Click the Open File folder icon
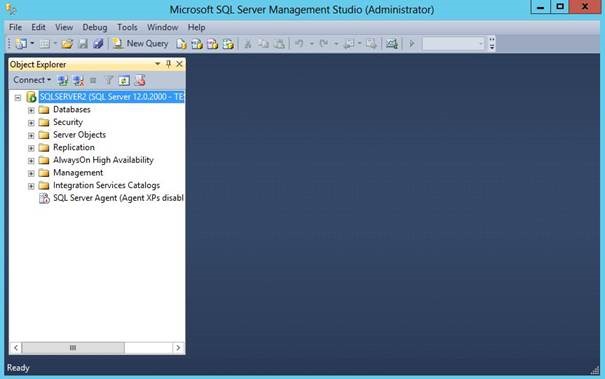Screen dimensions: 605x379 click(x=67, y=44)
